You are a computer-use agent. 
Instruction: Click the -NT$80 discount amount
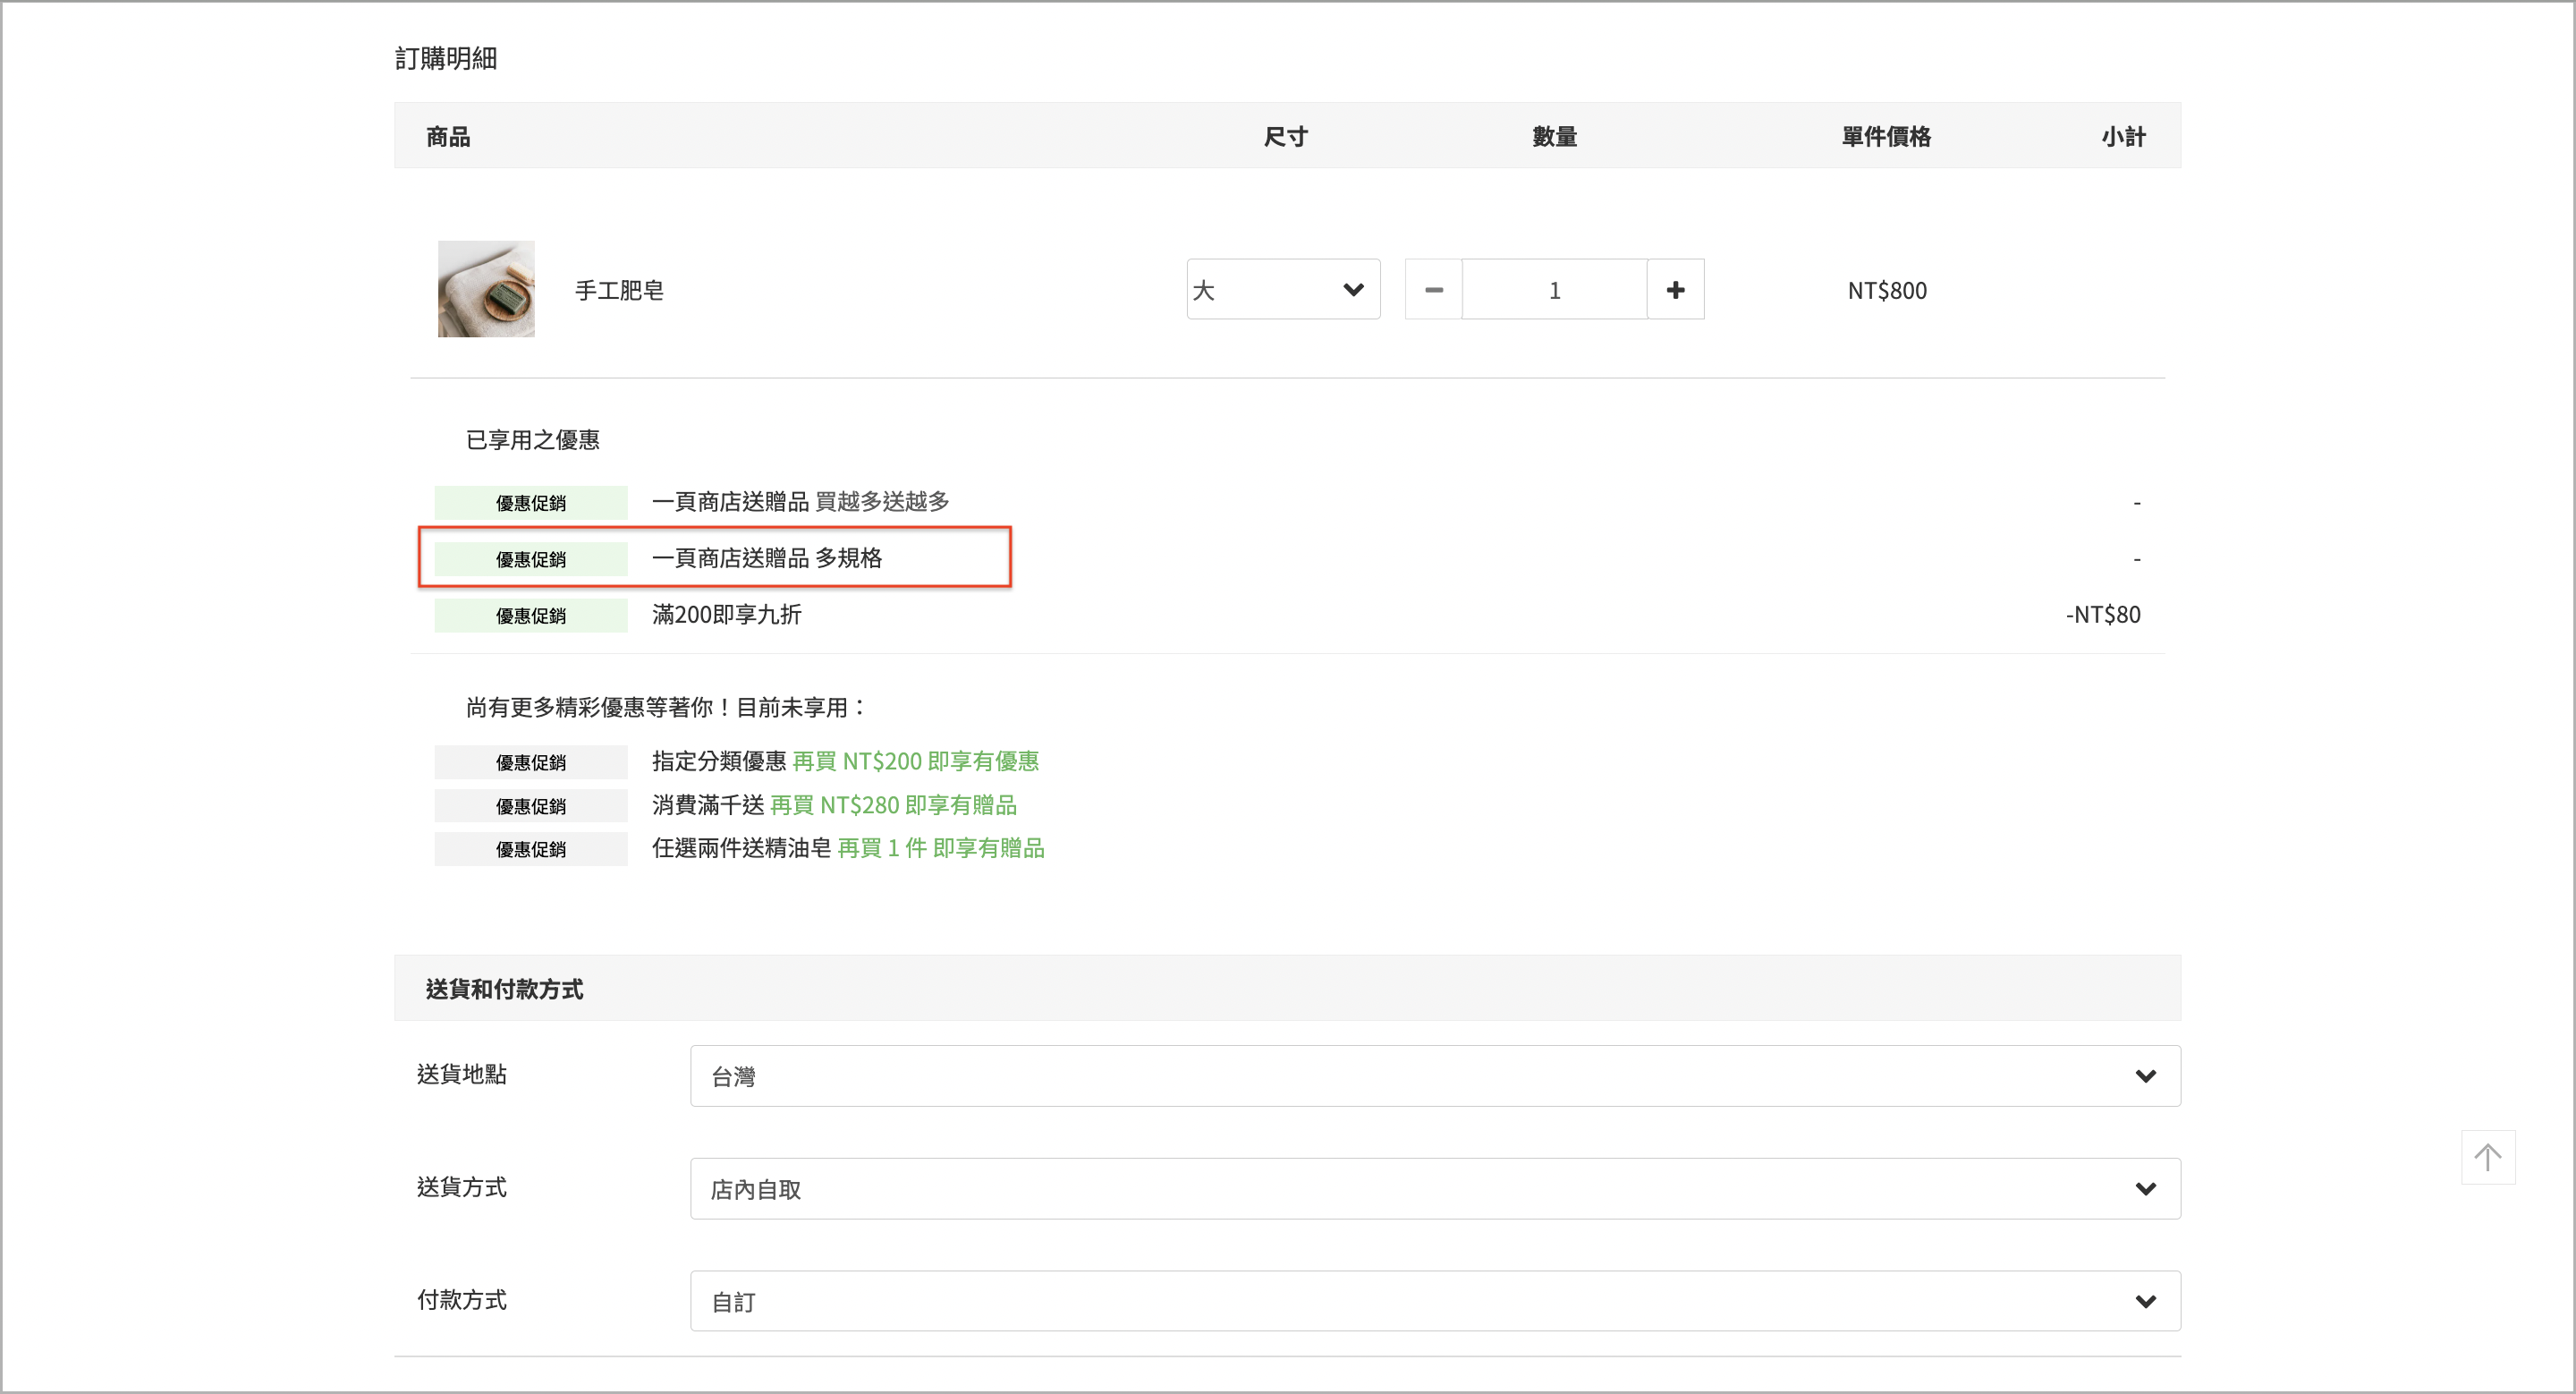(x=2103, y=615)
